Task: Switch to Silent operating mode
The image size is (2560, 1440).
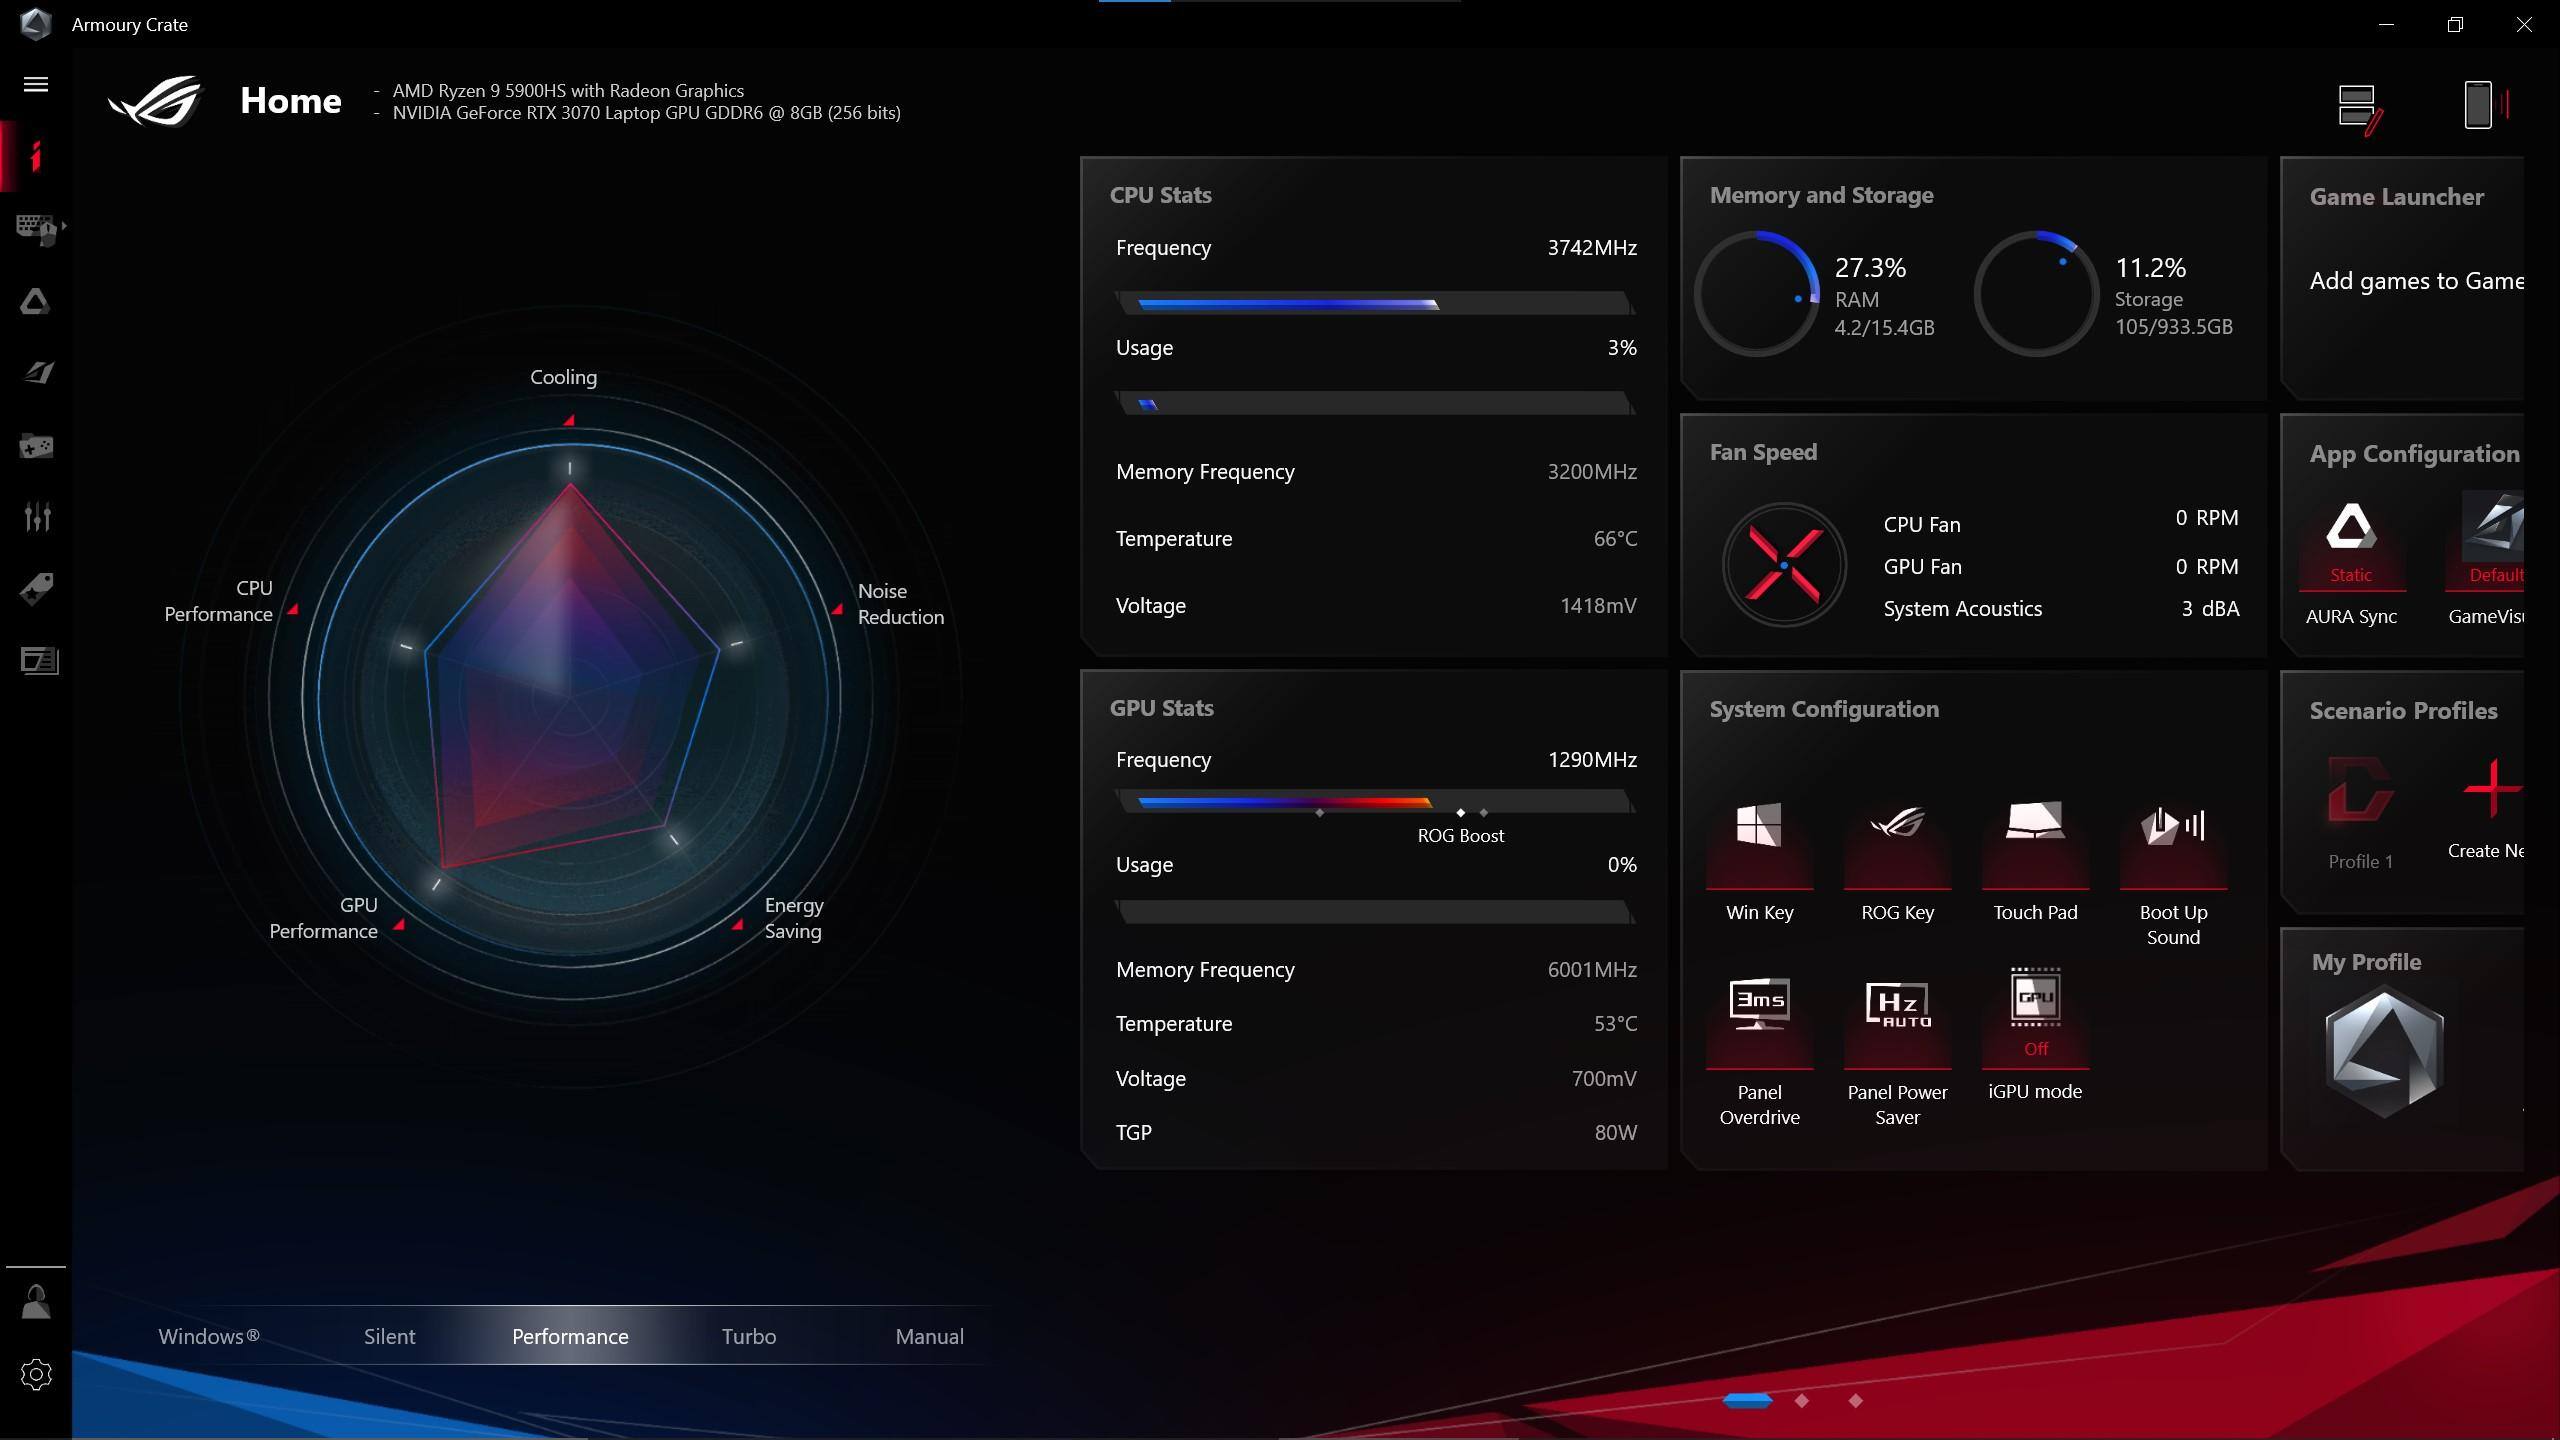Action: 389,1336
